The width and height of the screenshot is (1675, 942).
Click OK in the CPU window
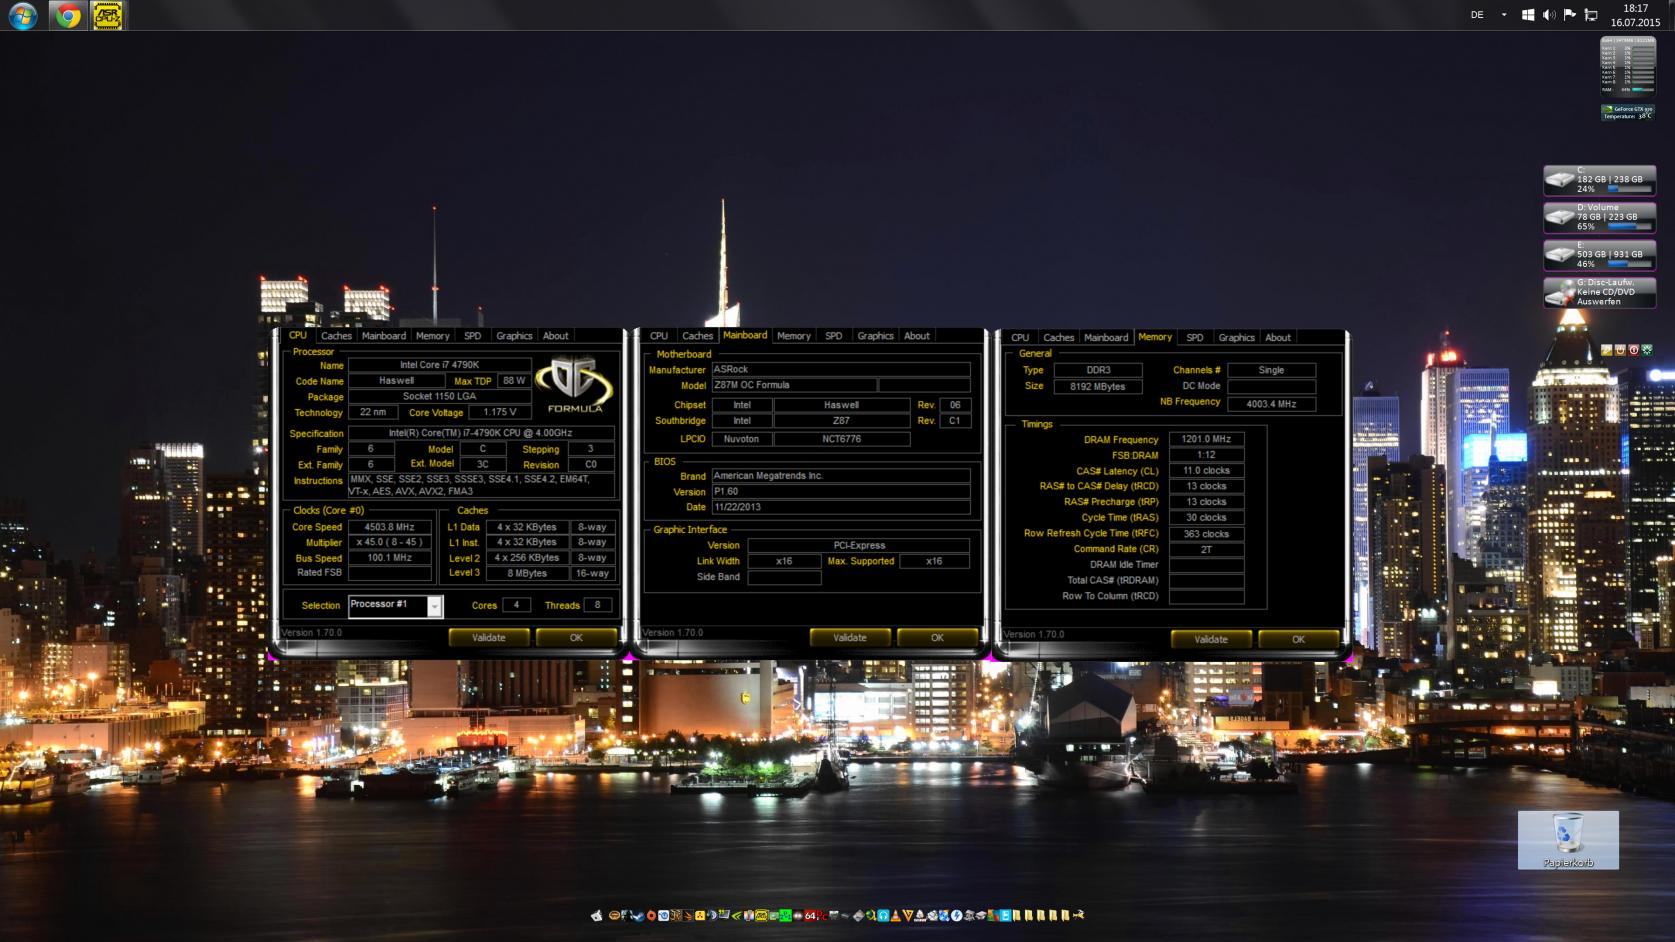click(x=576, y=638)
